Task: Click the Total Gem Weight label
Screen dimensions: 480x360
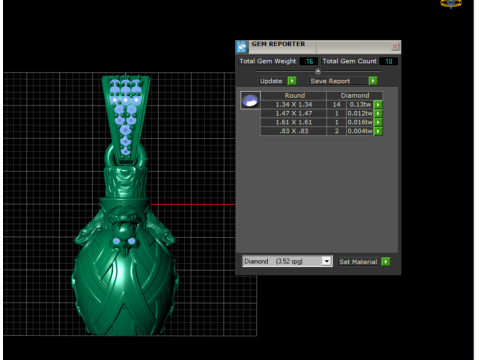Action: 268,61
